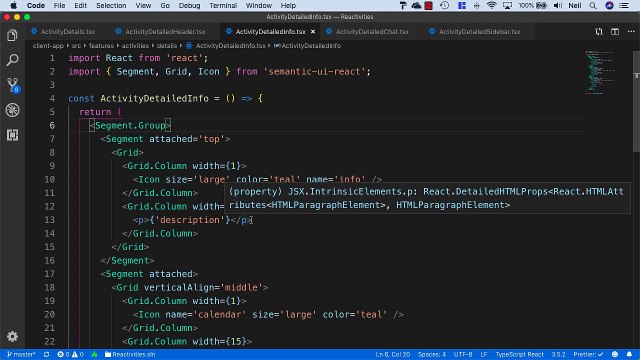This screenshot has height=360, width=640.
Task: Change encoding via UTF-8
Action: (463, 354)
